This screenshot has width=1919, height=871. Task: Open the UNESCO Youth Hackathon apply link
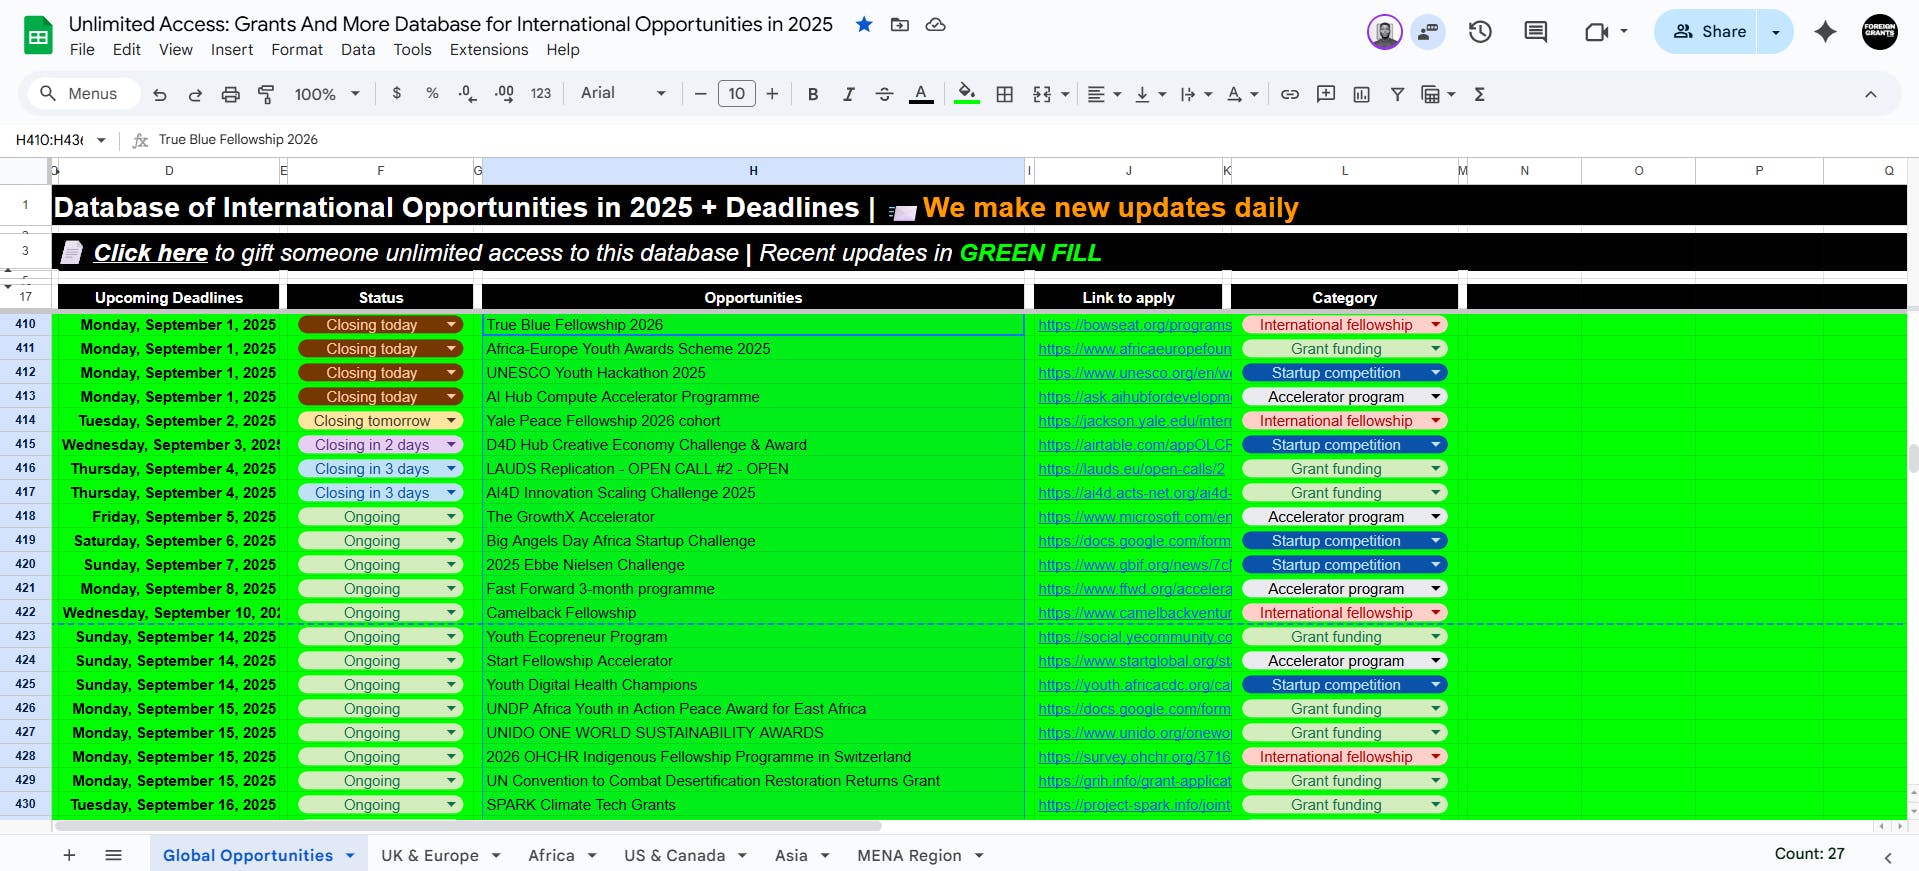1134,373
